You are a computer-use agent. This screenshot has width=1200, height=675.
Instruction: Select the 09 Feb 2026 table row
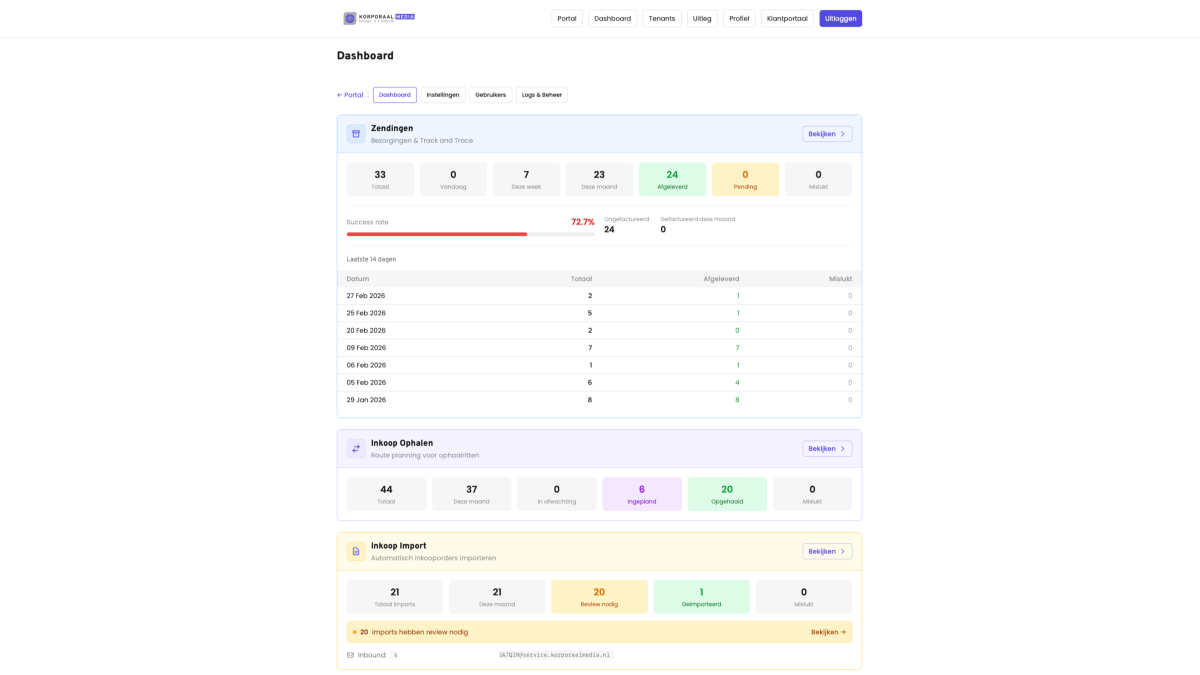(x=599, y=348)
